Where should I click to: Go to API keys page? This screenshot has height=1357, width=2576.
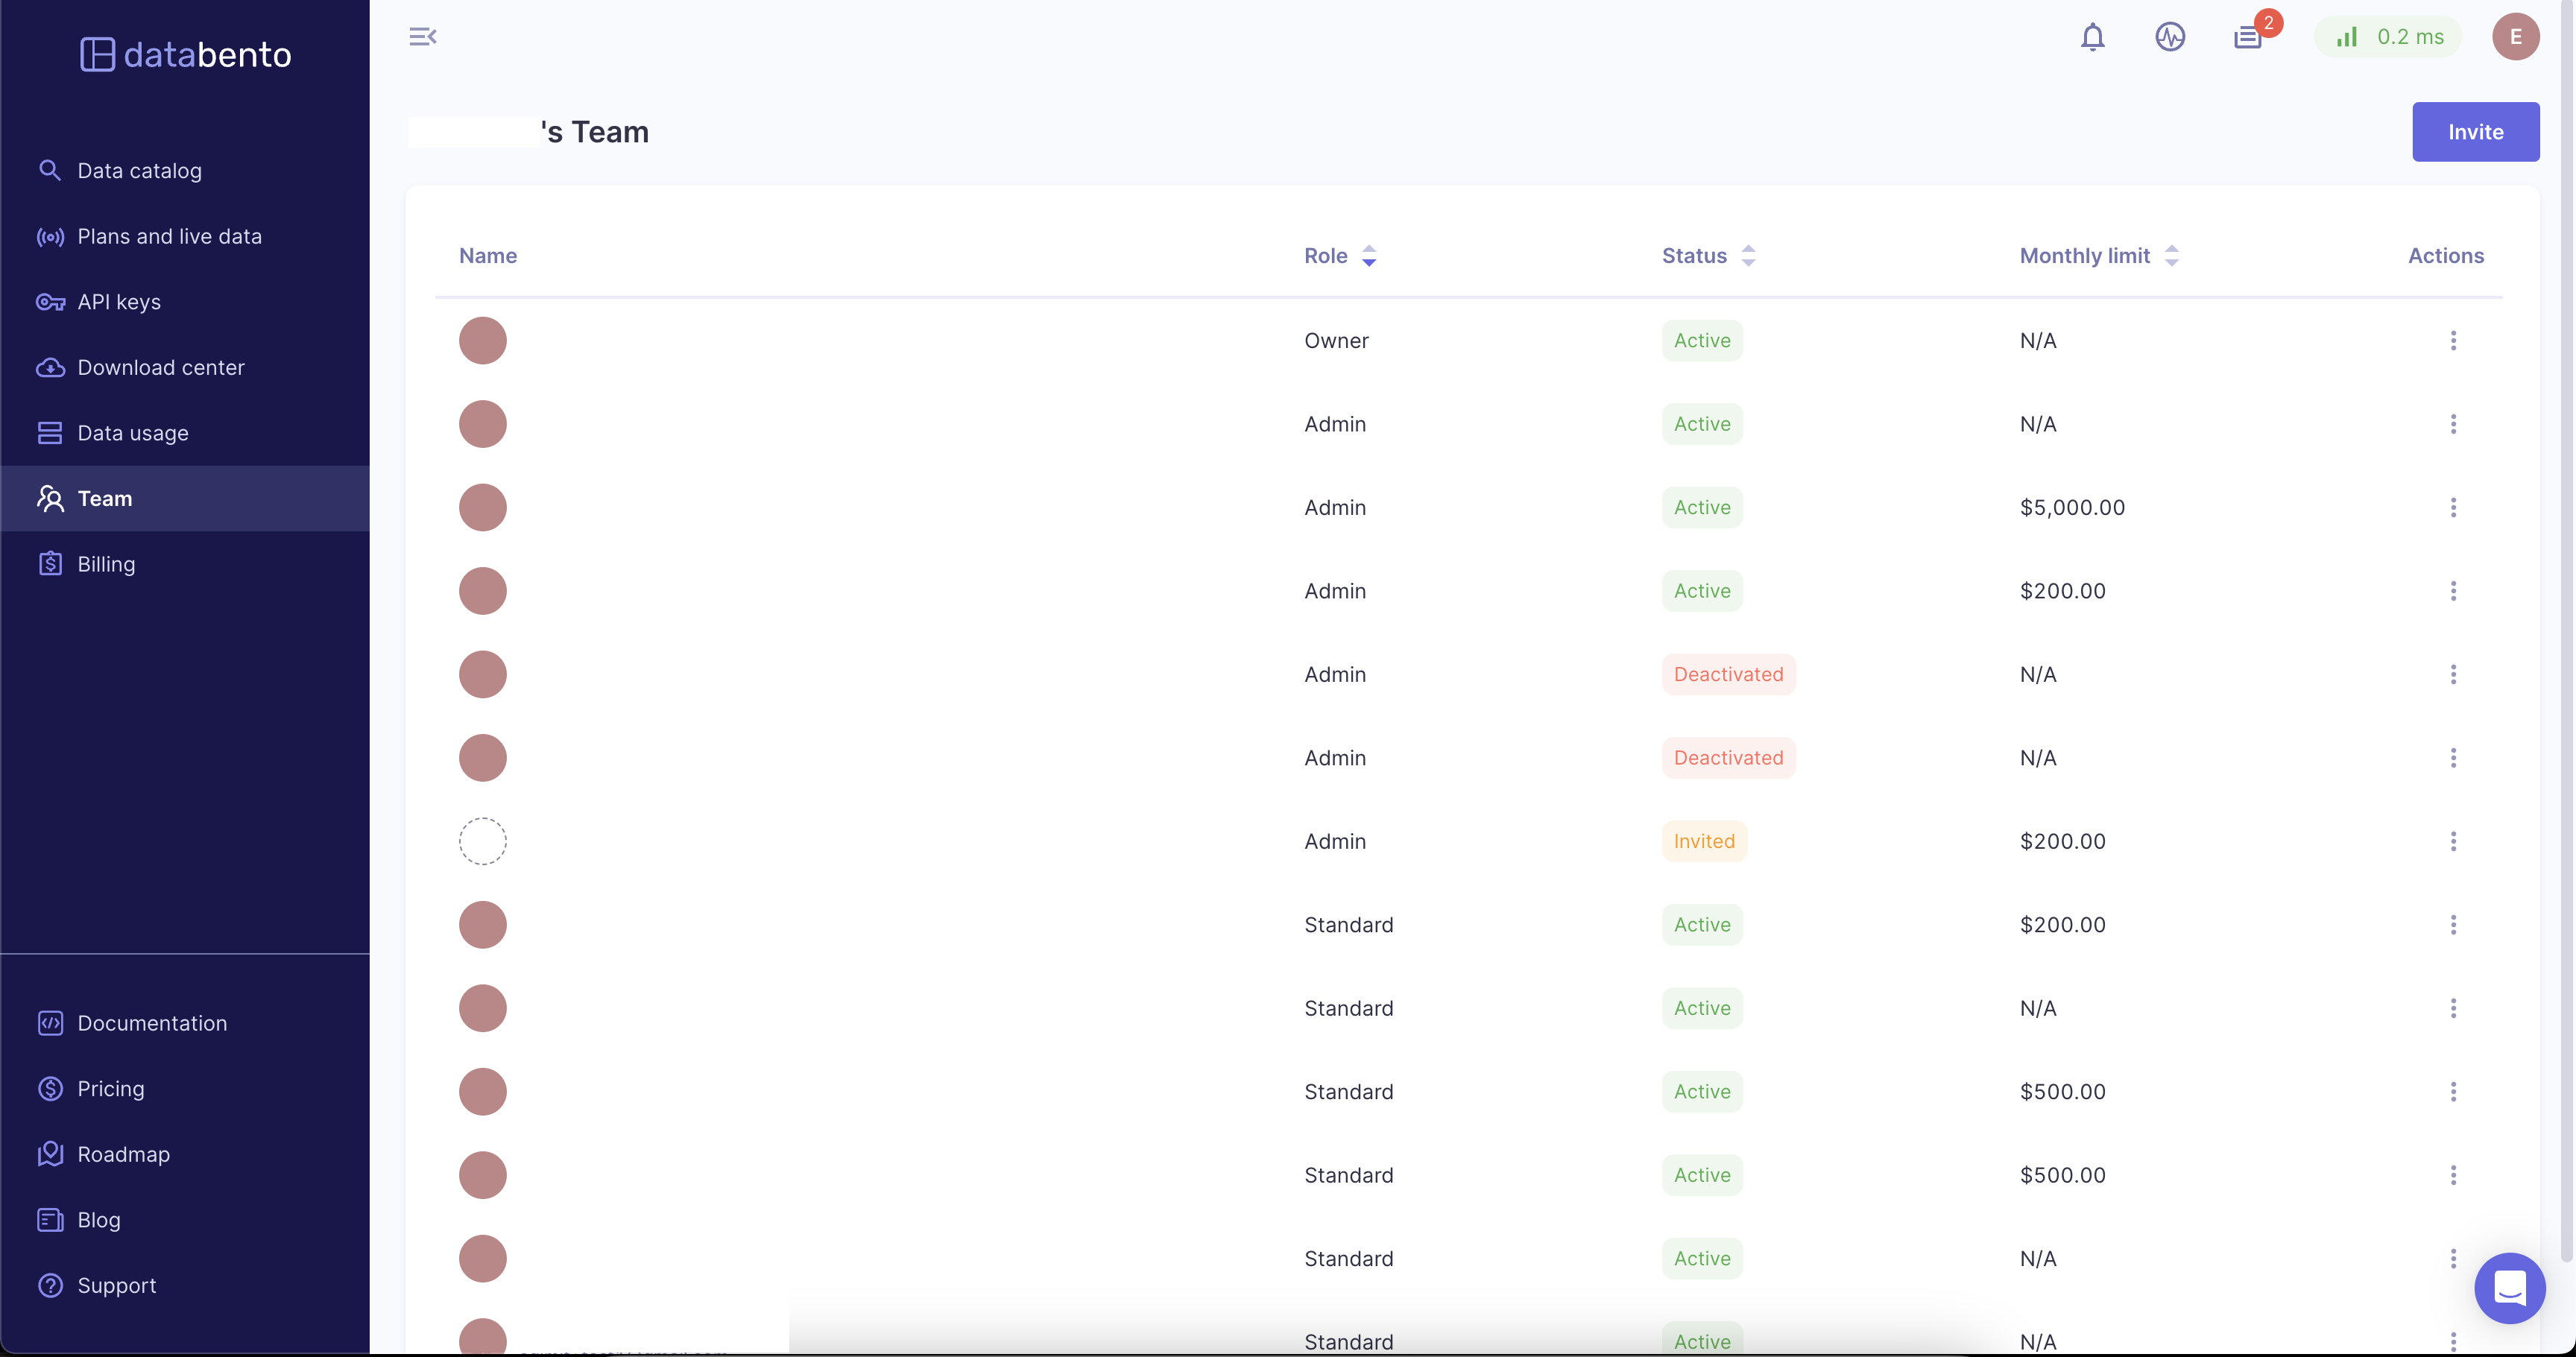click(x=119, y=302)
